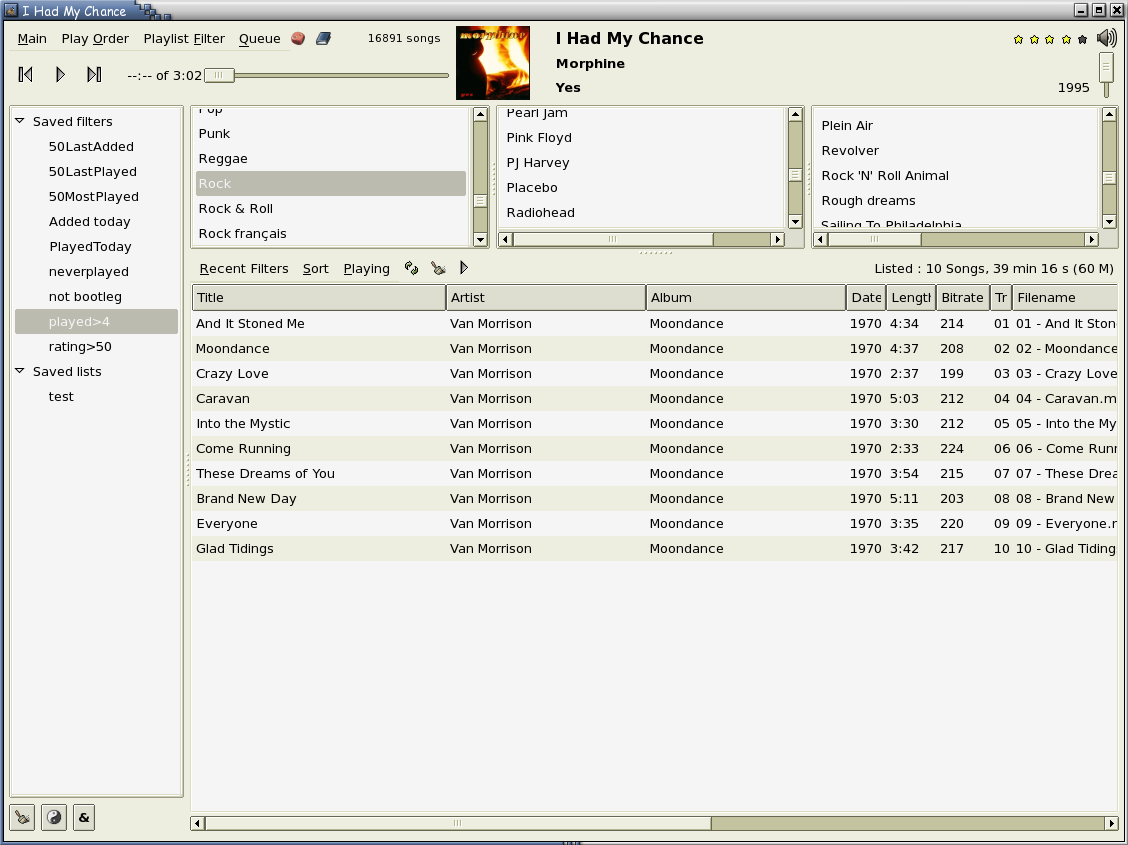Toggle the yin-yang invert button
The width and height of the screenshot is (1128, 845).
point(54,818)
